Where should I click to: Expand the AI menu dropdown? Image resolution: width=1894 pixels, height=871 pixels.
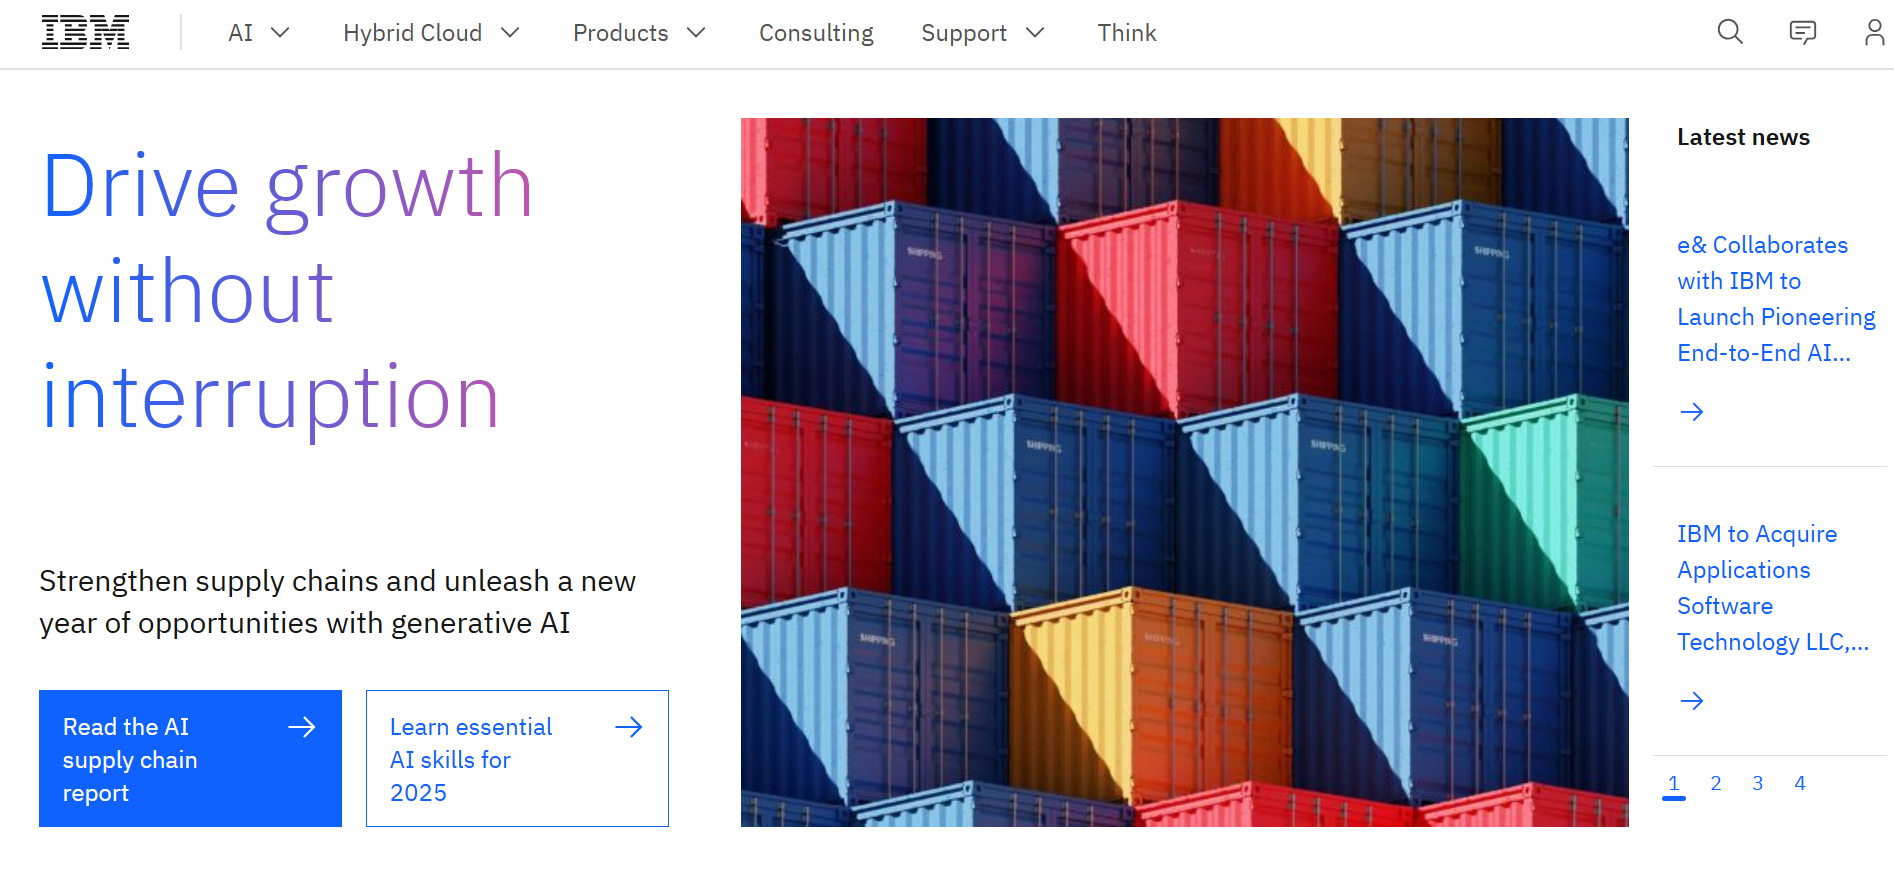pos(259,33)
